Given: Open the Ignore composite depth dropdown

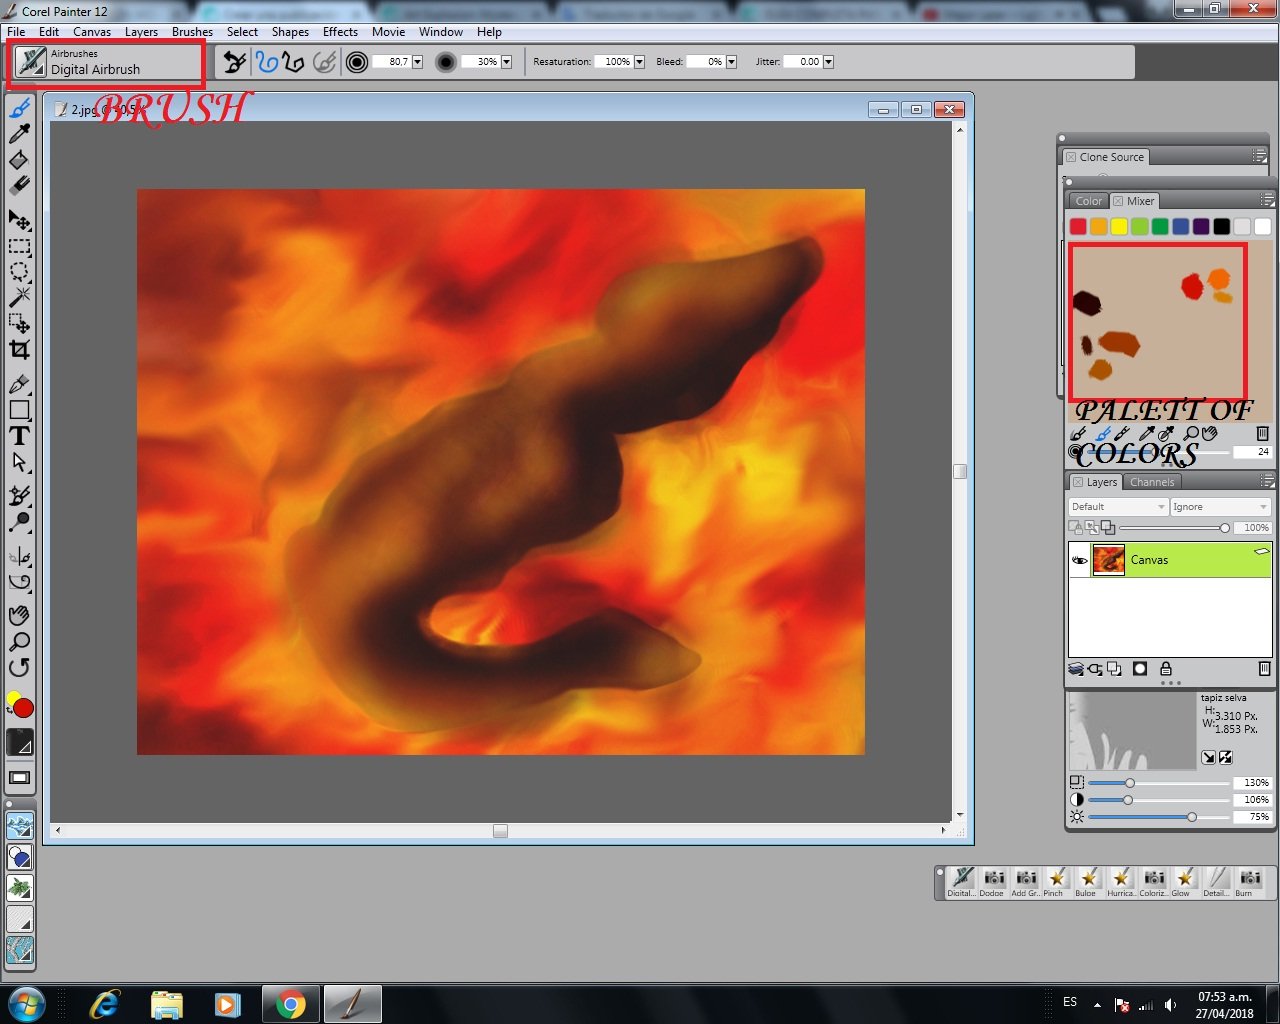Looking at the screenshot, I should tap(1220, 507).
